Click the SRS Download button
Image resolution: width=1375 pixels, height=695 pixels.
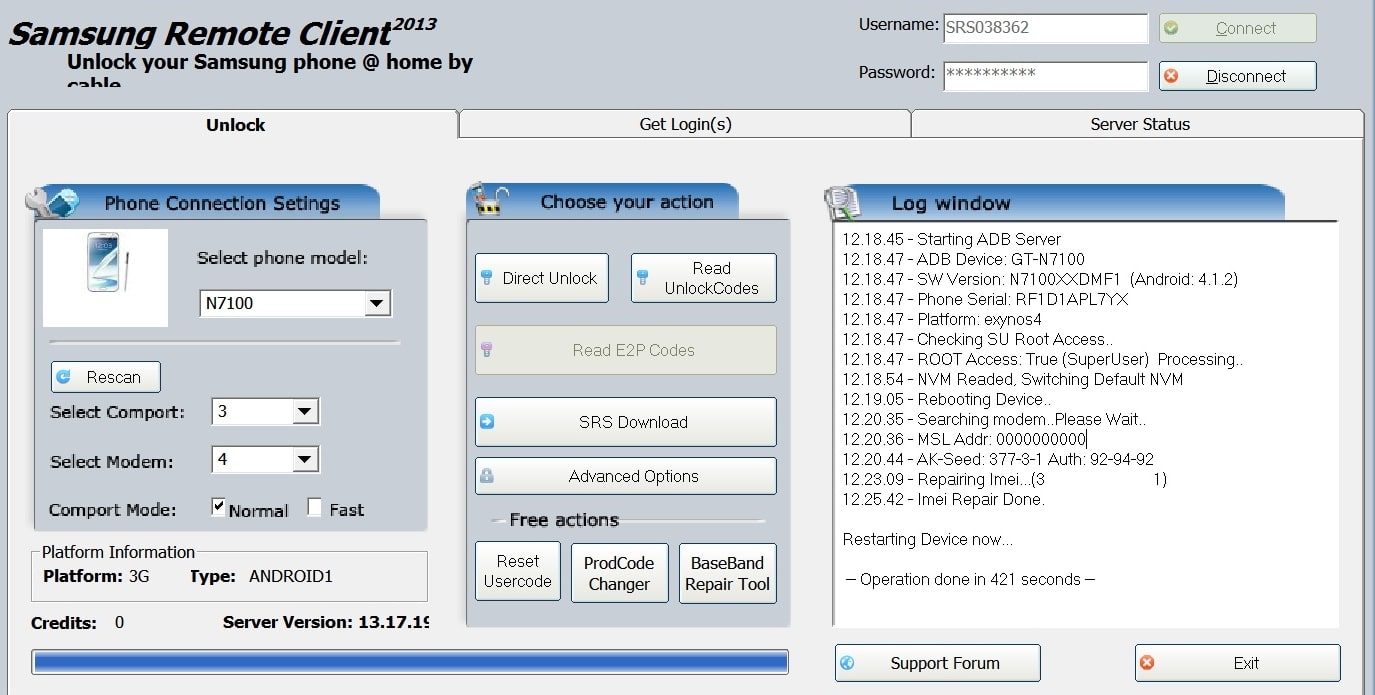click(625, 422)
